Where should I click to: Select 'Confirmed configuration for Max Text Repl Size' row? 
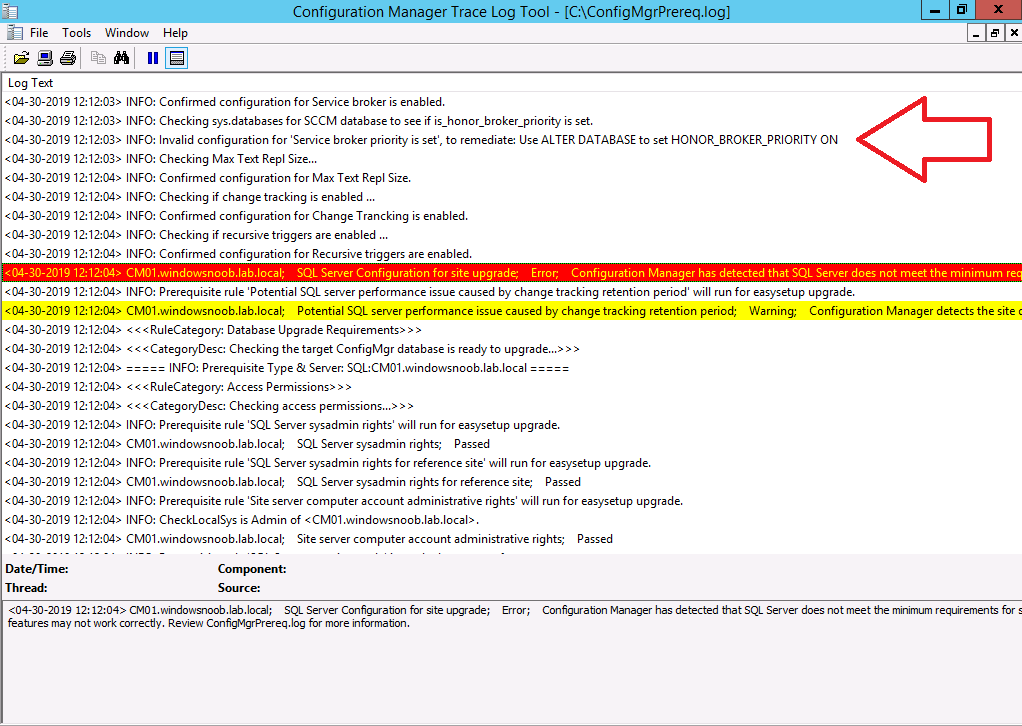512,177
